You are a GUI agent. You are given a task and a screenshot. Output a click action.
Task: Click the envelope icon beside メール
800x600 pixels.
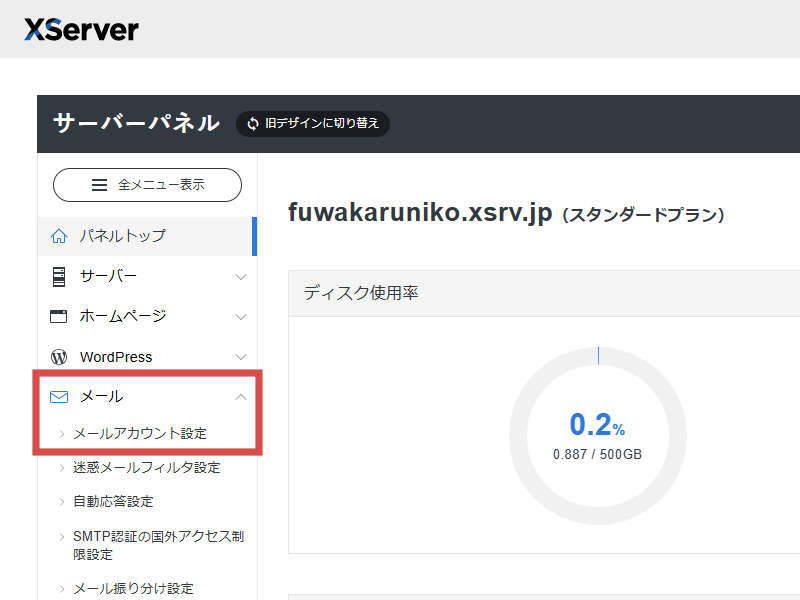pos(59,396)
